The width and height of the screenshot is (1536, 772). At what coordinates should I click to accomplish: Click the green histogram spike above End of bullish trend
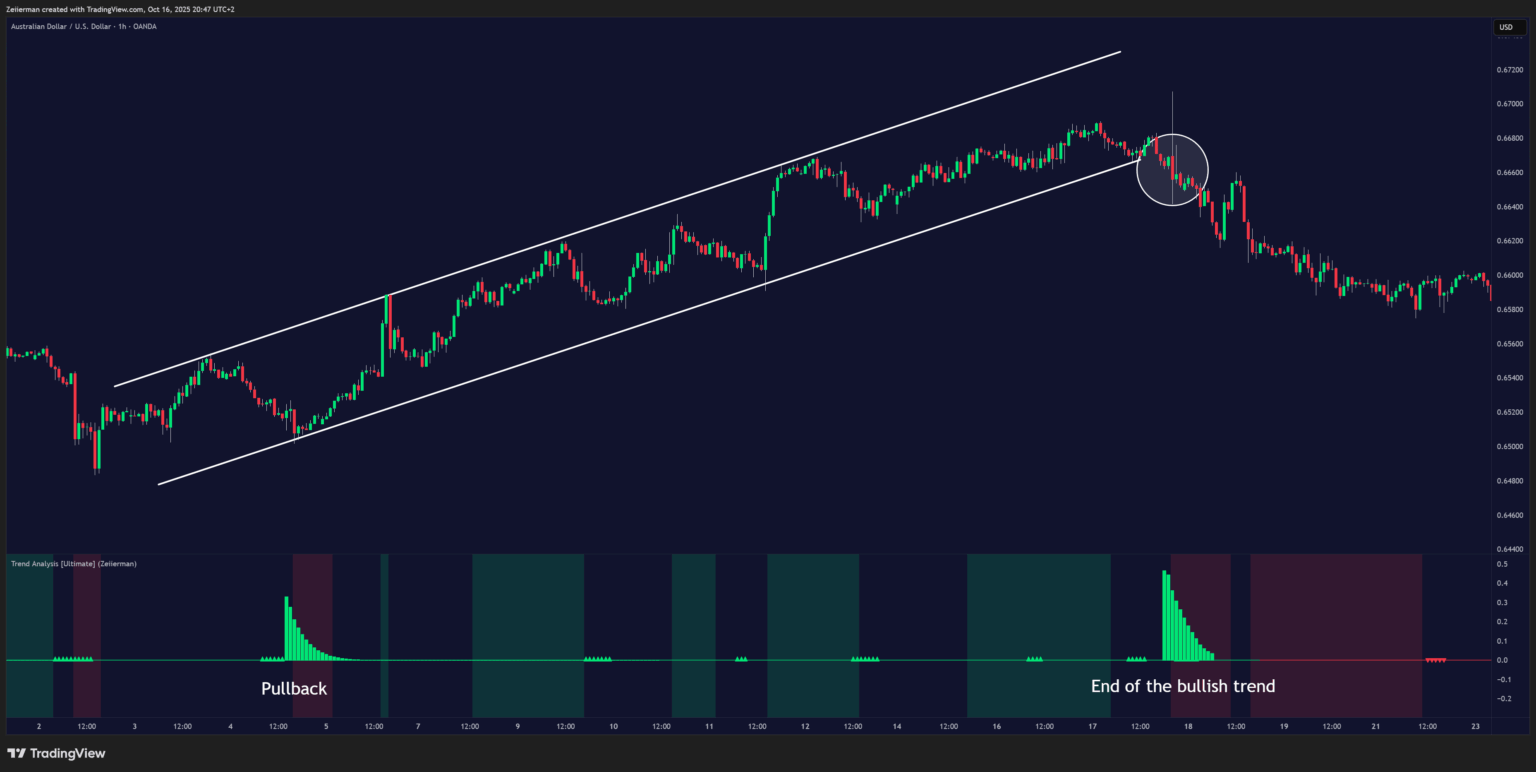1166,615
